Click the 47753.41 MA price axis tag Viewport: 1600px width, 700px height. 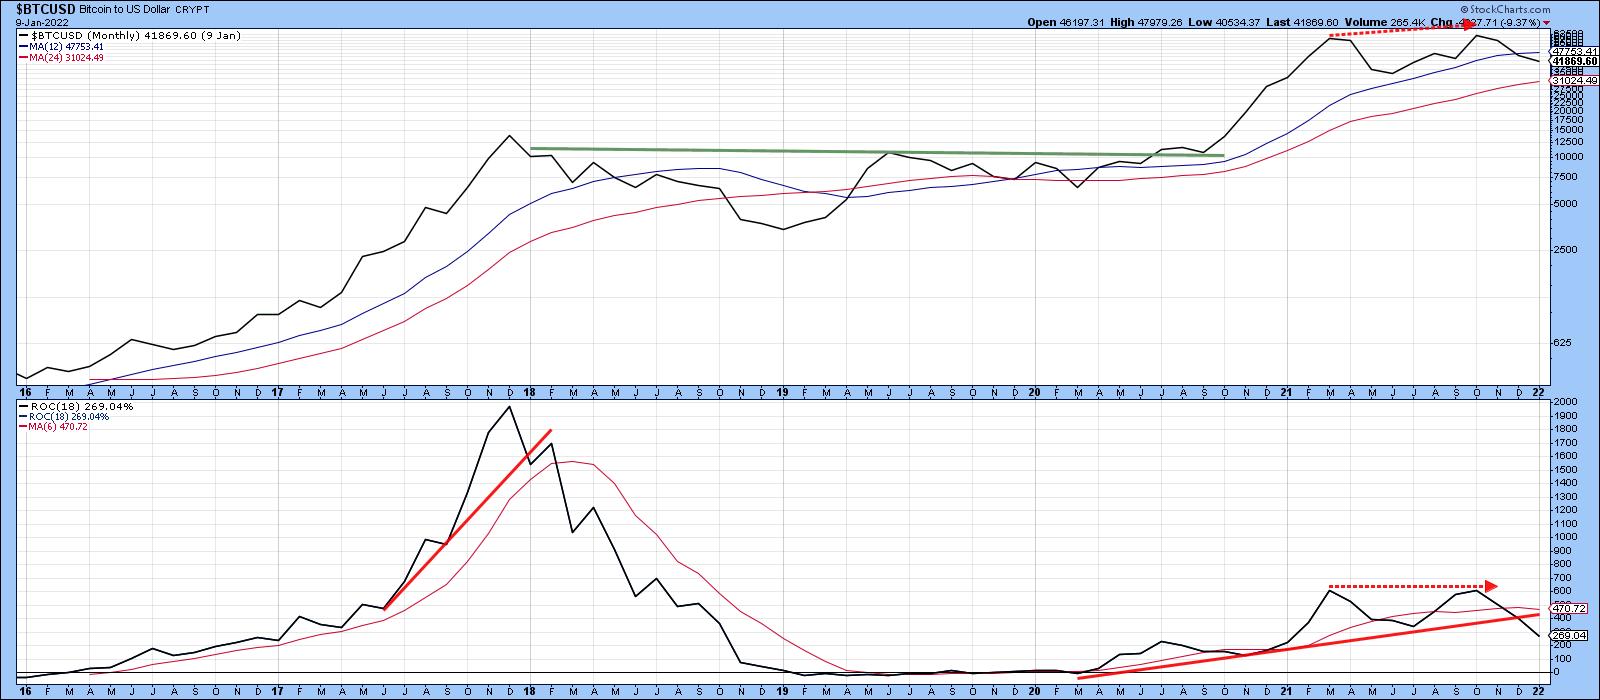tap(1572, 51)
